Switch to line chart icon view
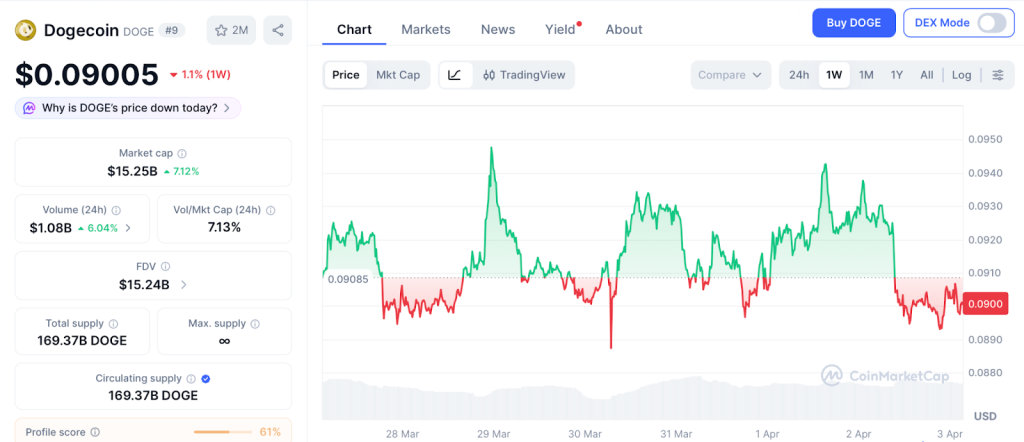 [455, 75]
